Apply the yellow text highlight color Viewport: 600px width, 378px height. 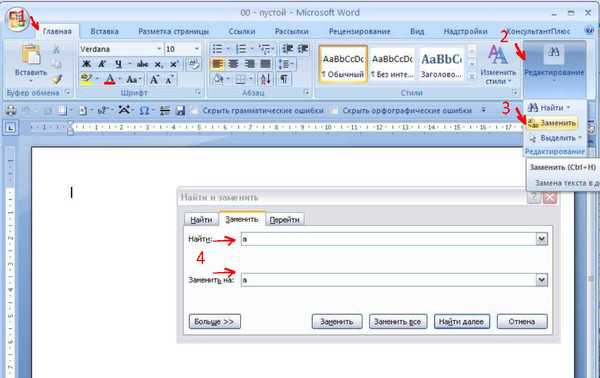tap(86, 80)
